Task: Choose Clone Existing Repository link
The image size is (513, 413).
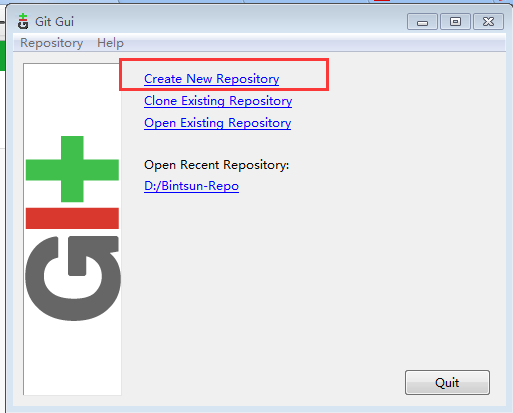Action: point(218,101)
